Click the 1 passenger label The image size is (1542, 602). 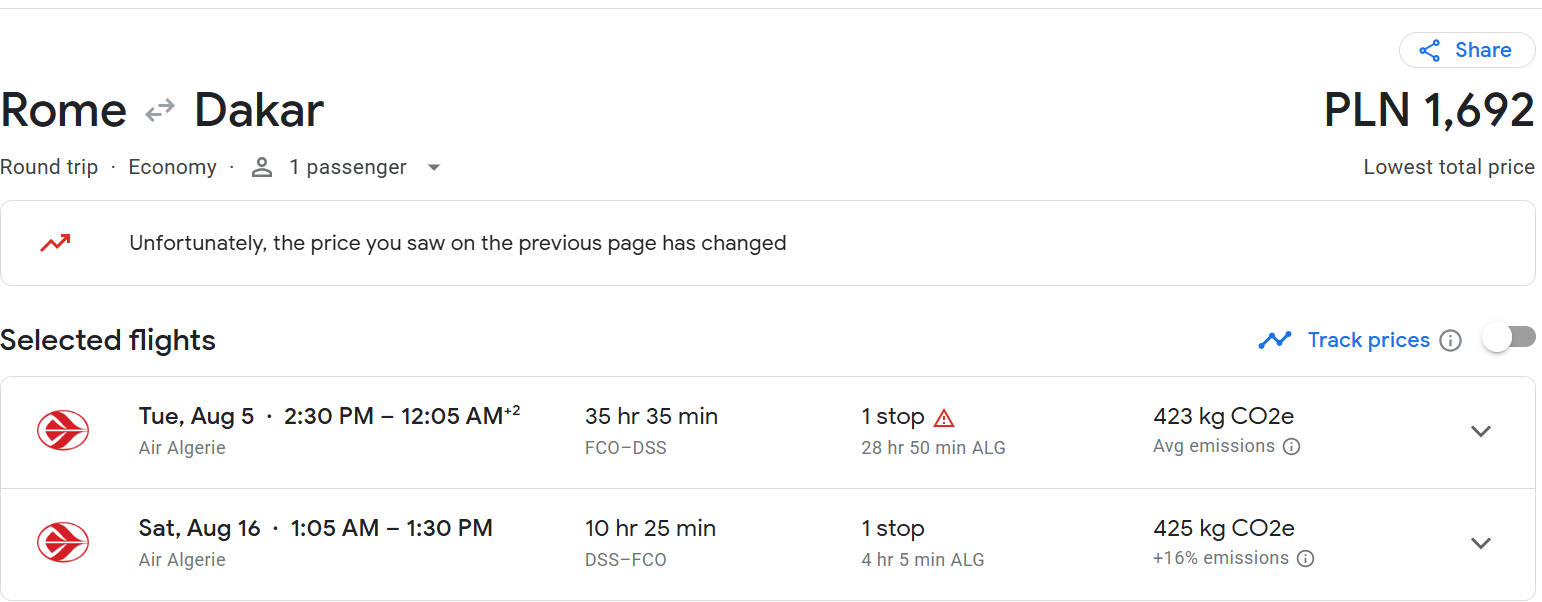coord(348,167)
